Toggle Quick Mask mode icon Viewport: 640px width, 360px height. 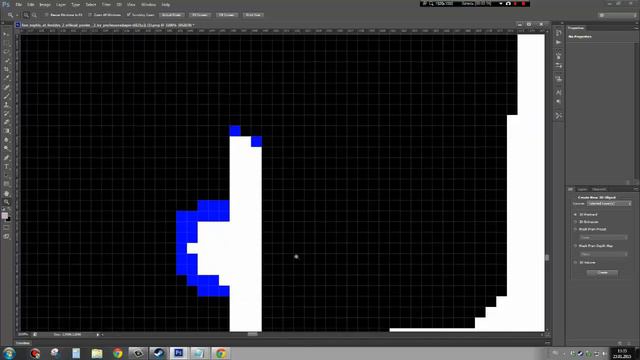[x=6, y=228]
